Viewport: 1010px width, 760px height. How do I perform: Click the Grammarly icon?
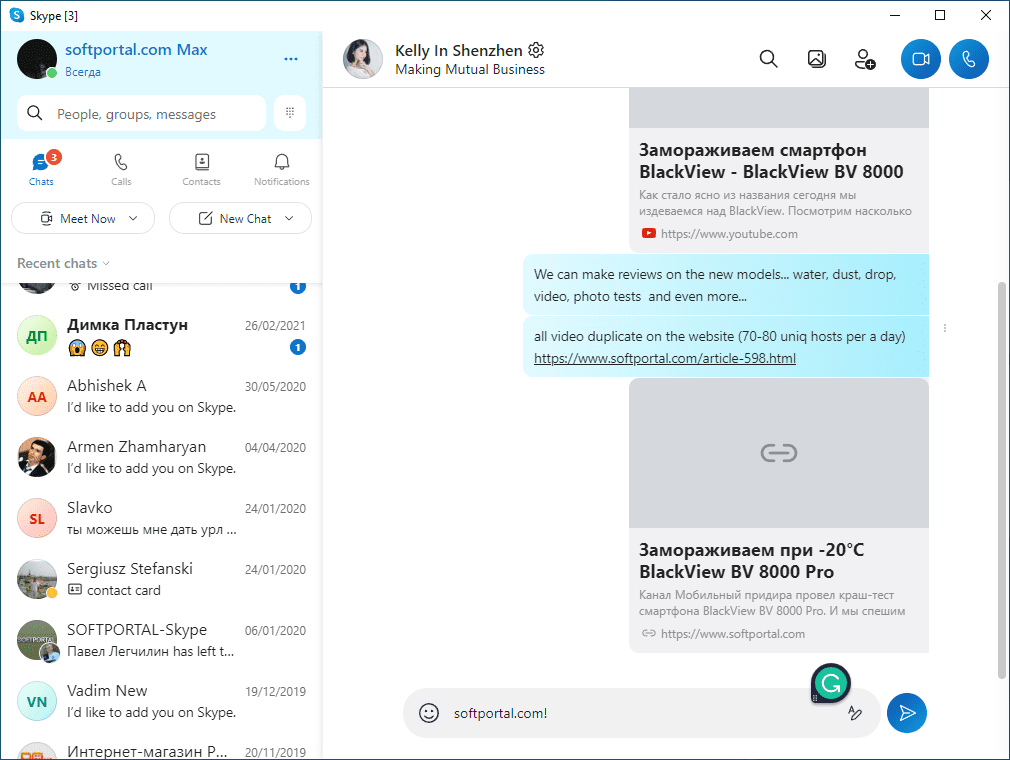point(831,683)
